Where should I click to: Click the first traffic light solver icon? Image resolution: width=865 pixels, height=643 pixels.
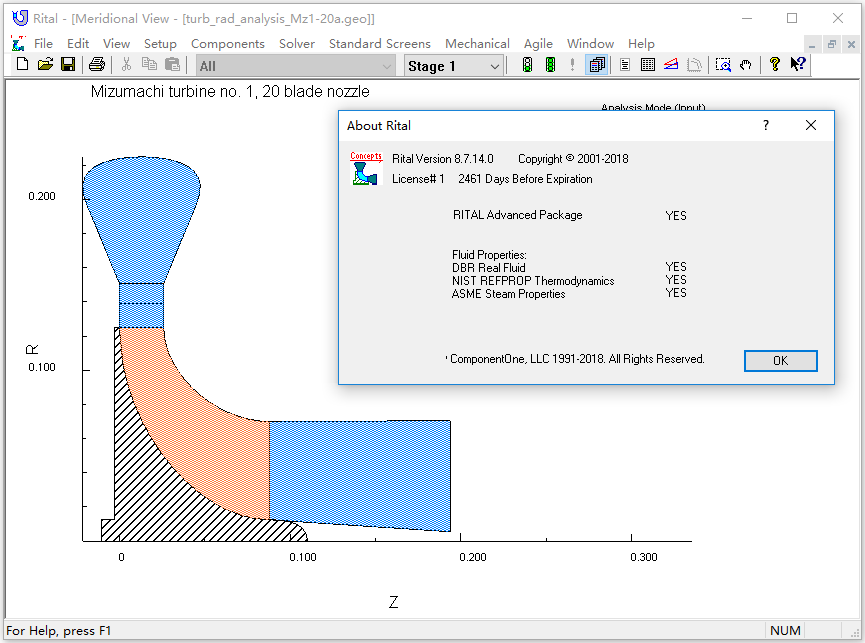click(527, 65)
